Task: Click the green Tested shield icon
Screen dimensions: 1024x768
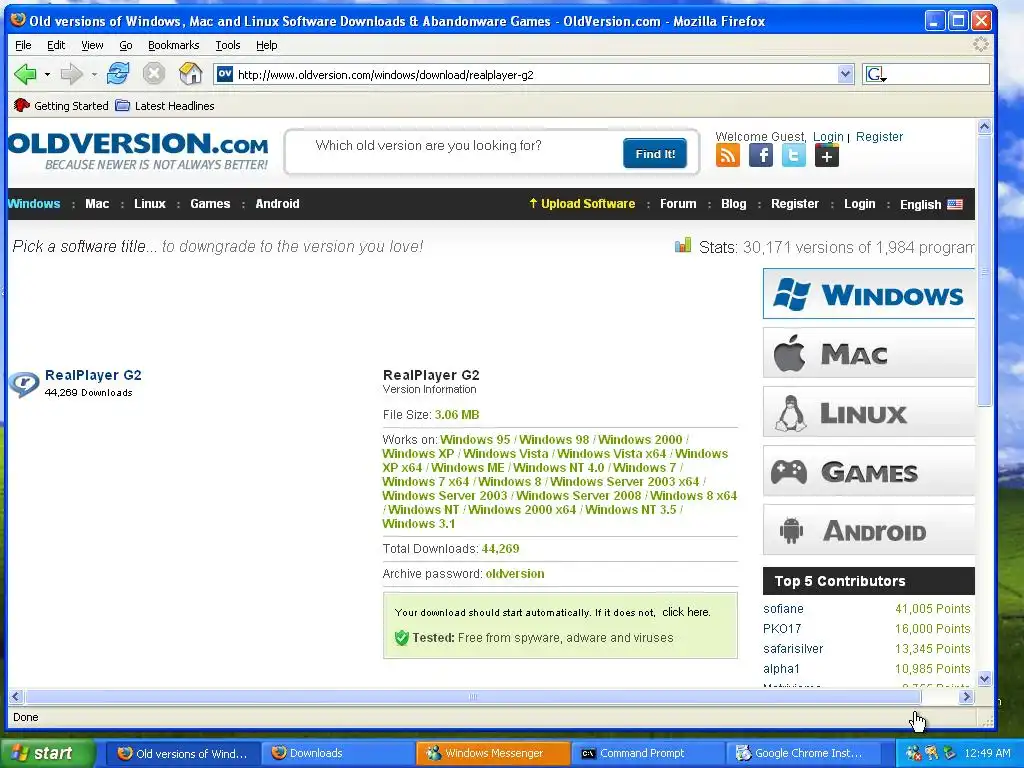Action: click(x=402, y=637)
